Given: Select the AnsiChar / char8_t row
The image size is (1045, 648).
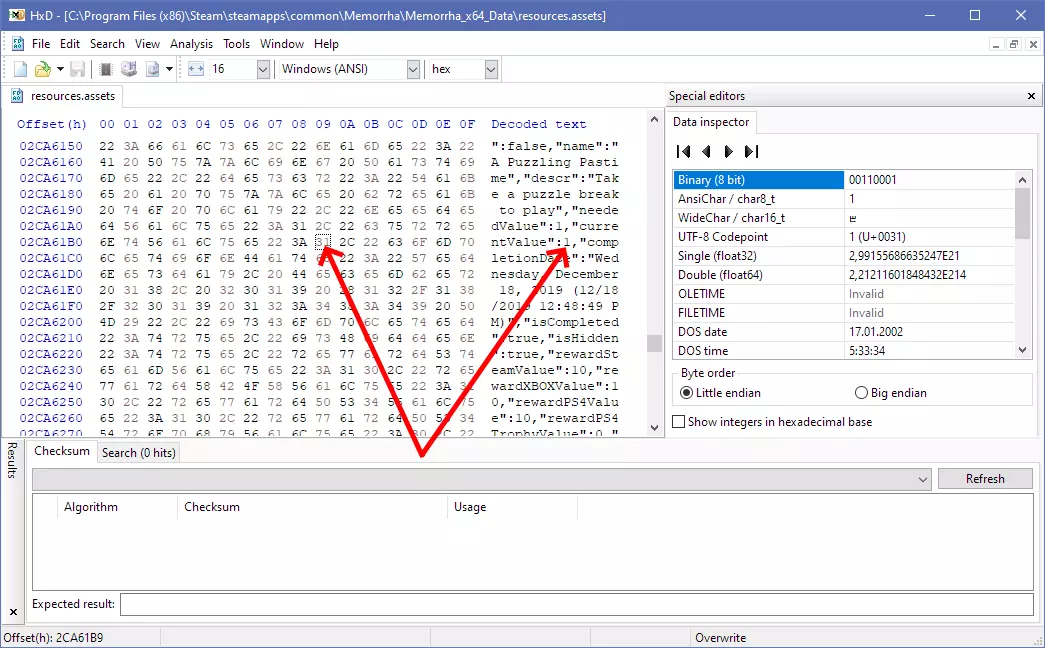Looking at the screenshot, I should coord(843,199).
